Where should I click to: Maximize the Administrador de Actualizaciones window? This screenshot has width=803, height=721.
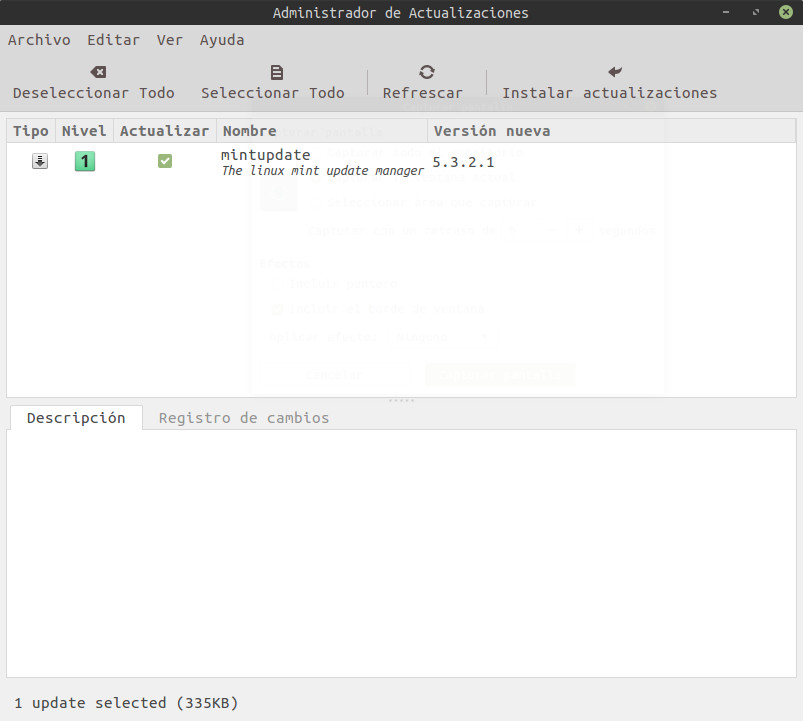click(x=756, y=12)
